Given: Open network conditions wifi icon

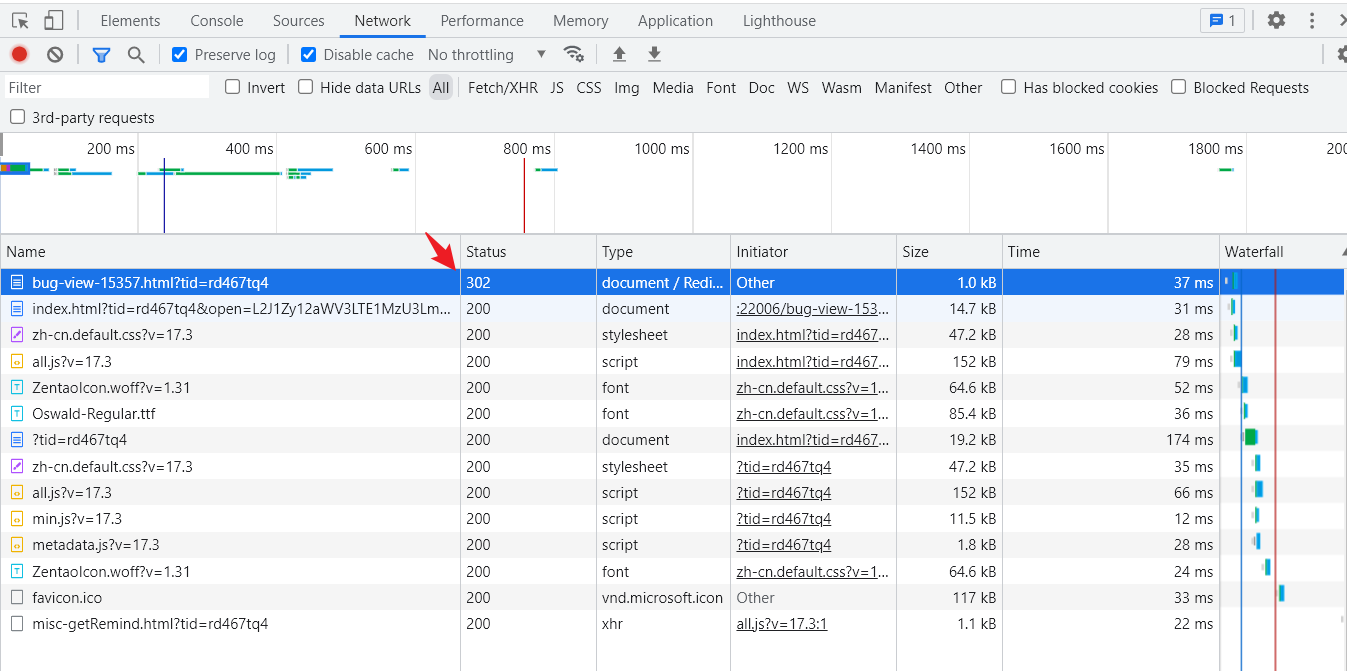Looking at the screenshot, I should tap(573, 54).
